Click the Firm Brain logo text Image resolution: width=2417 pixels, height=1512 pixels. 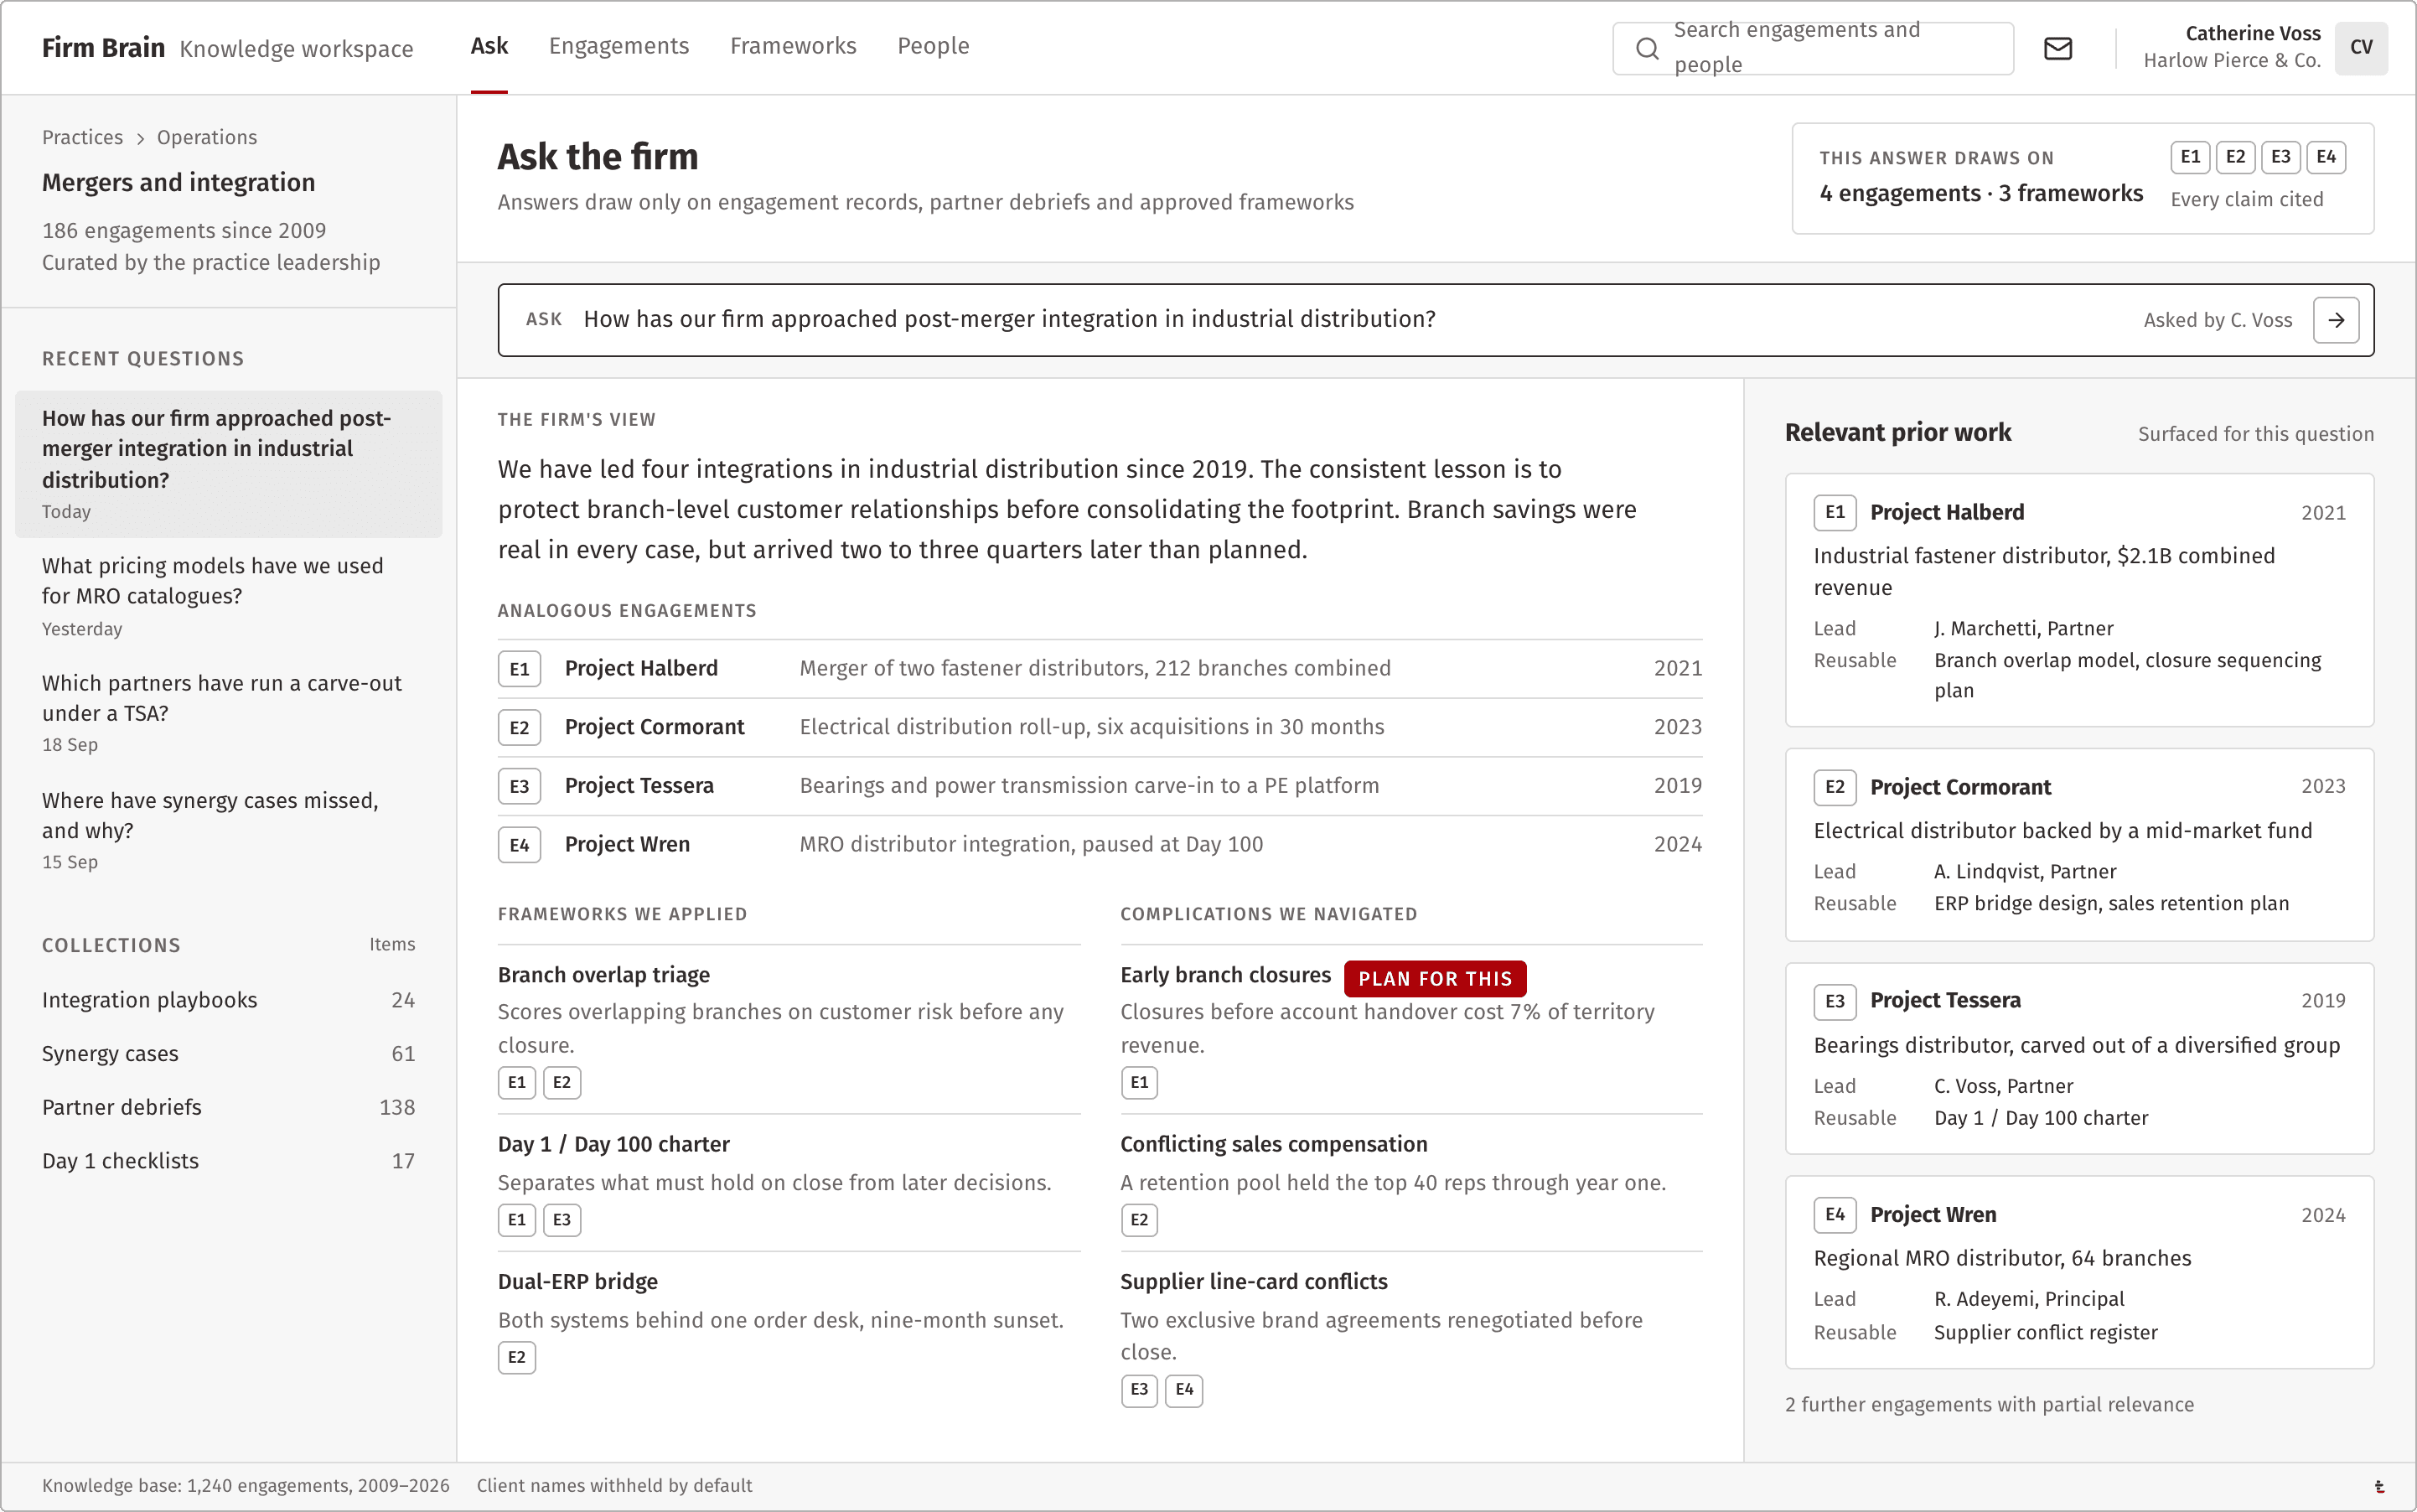click(x=103, y=48)
